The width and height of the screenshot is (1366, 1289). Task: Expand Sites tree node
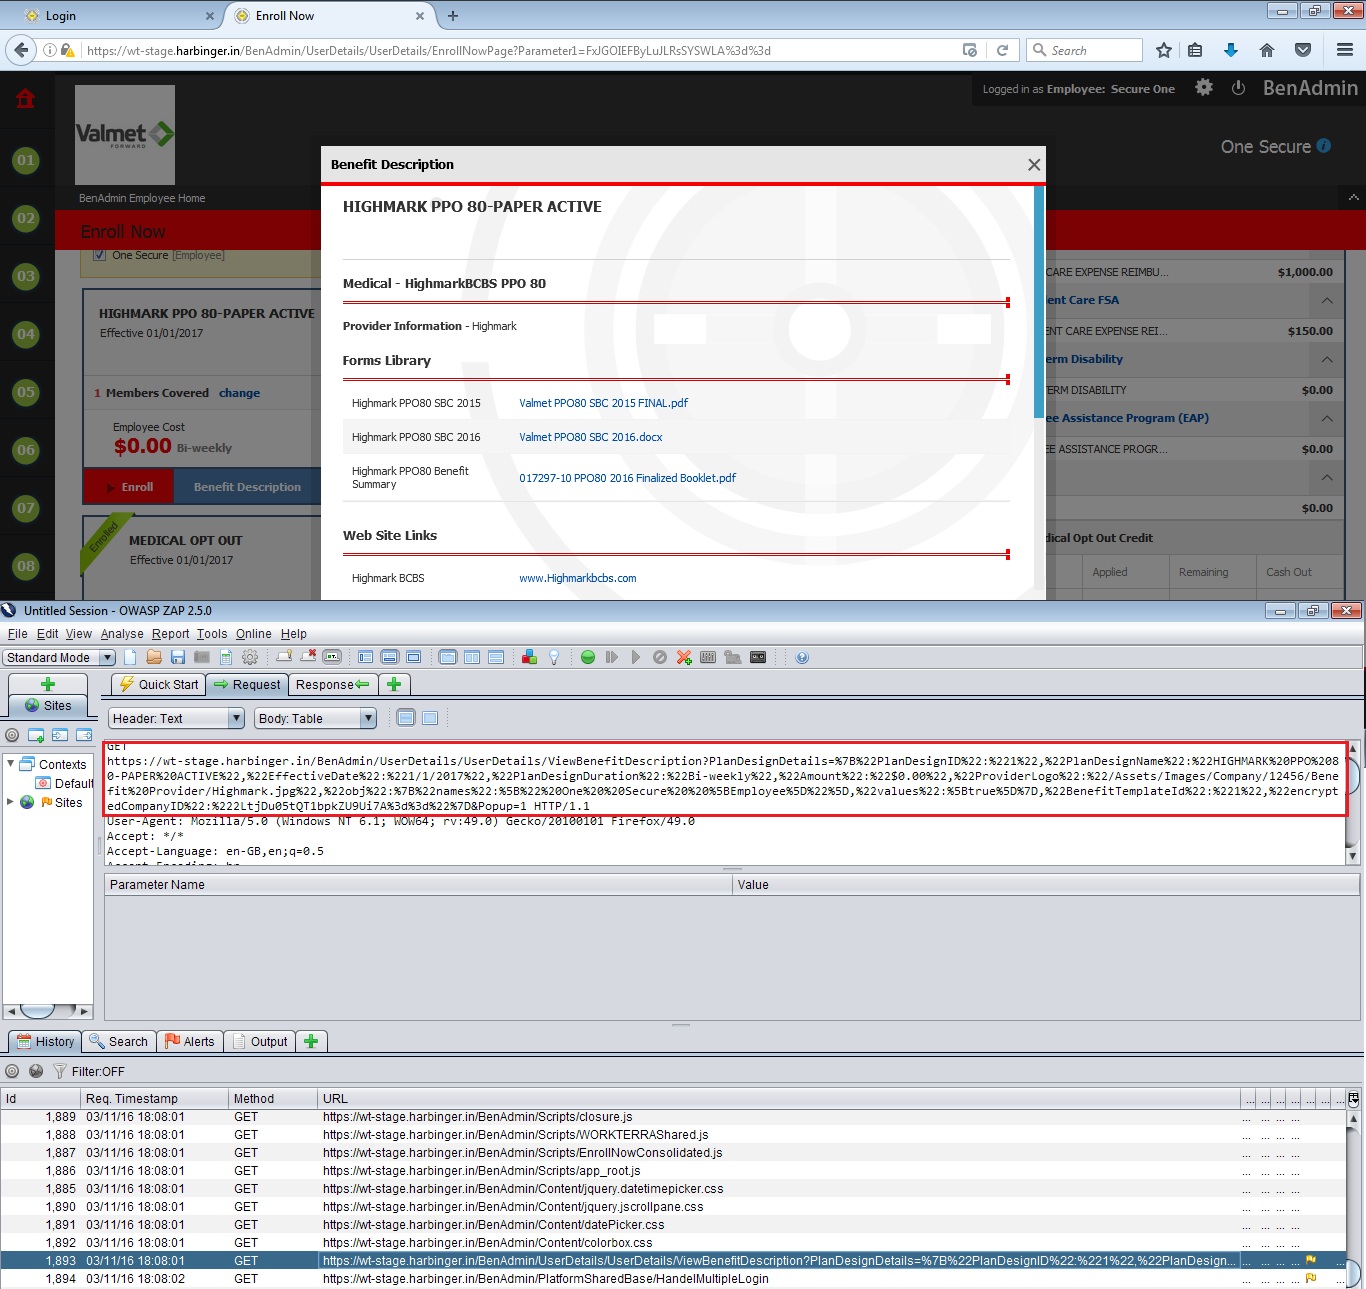pos(11,802)
